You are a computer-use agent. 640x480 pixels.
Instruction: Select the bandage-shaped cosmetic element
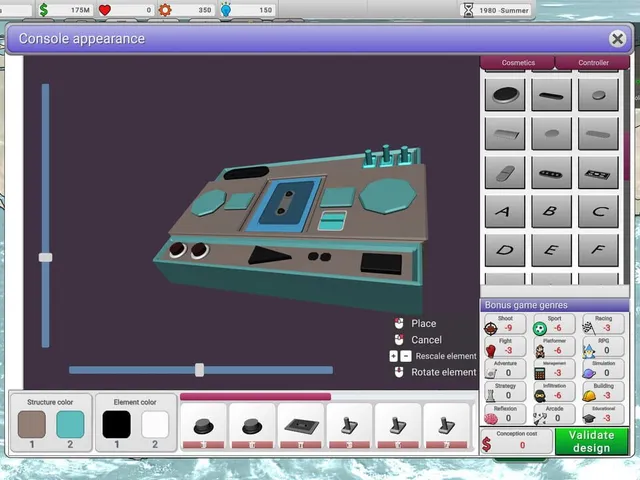point(505,172)
